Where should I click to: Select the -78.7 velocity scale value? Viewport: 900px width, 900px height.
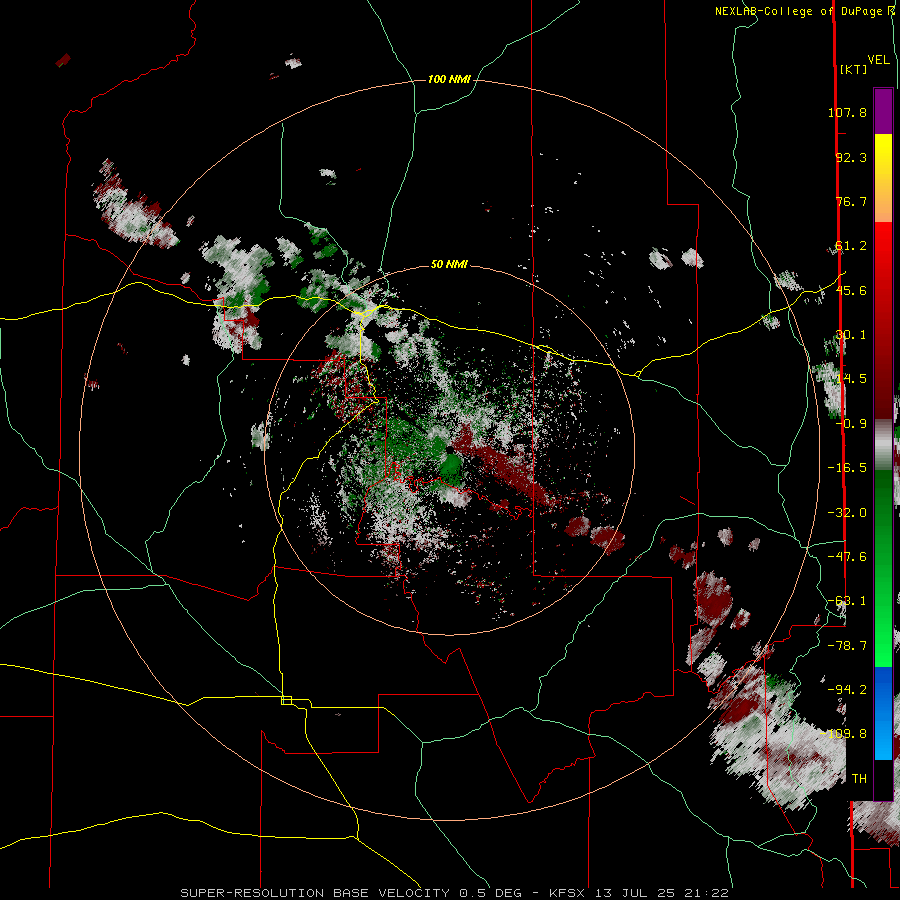[847, 645]
